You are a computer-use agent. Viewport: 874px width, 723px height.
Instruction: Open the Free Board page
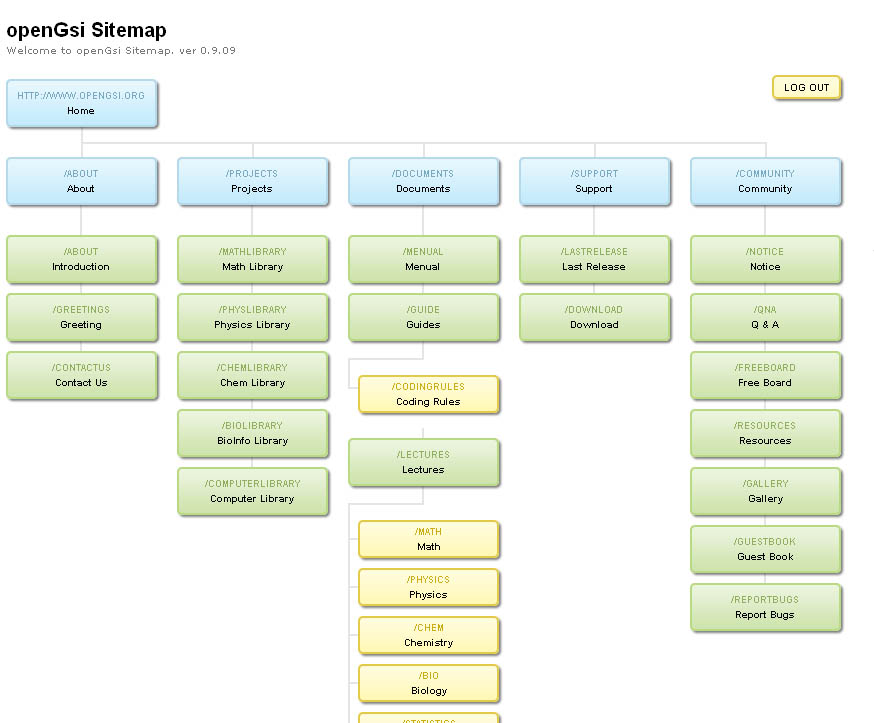coord(766,375)
